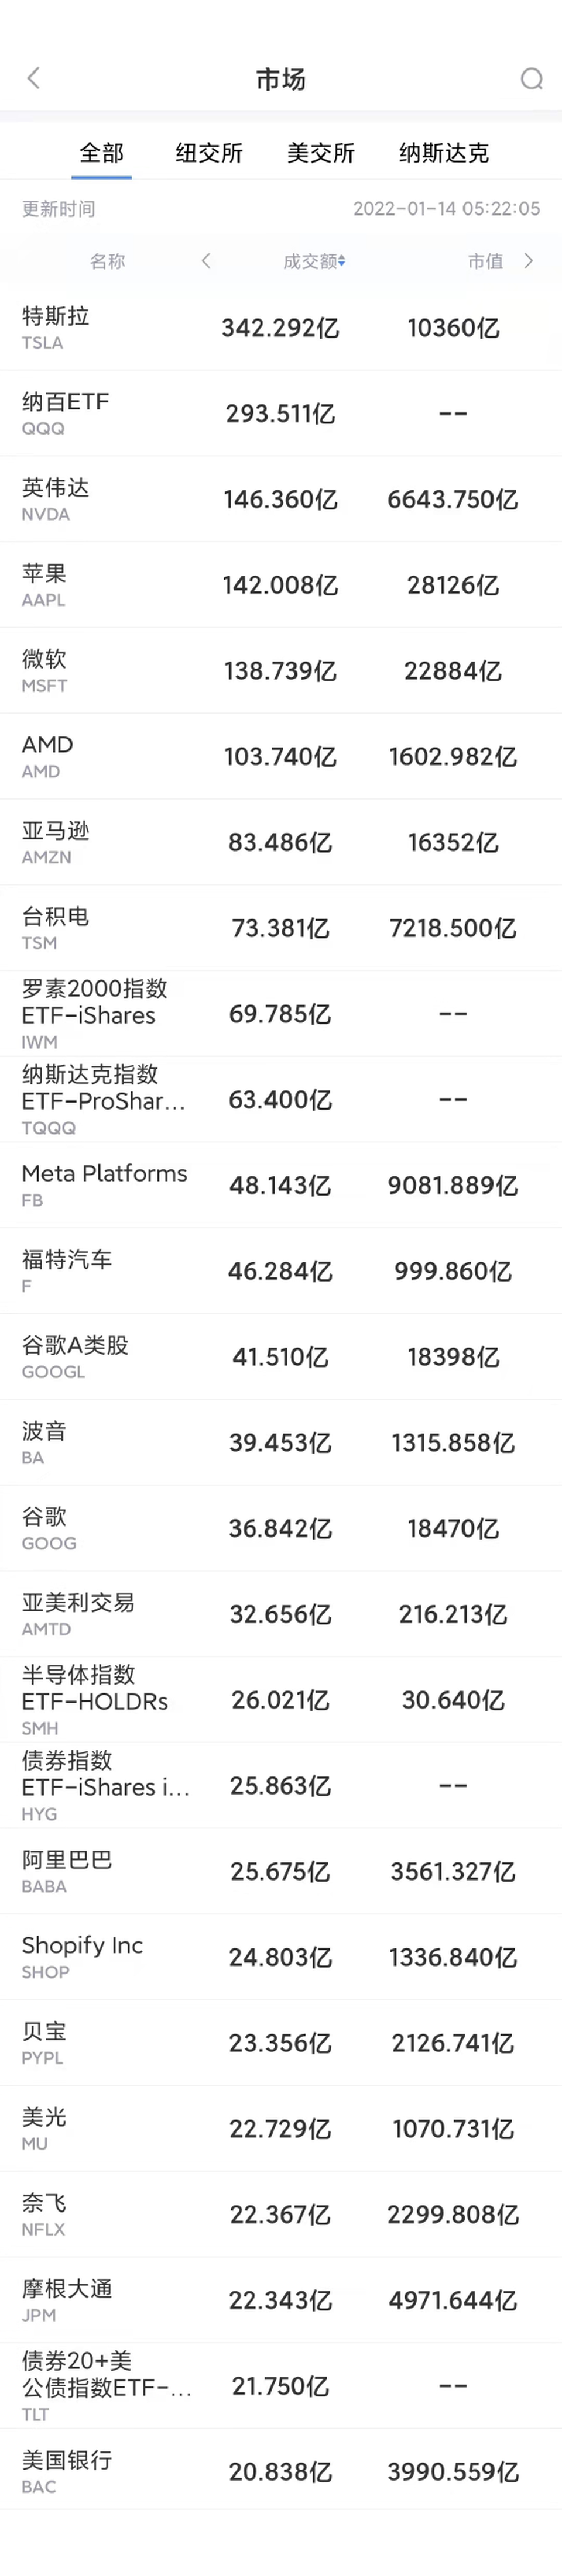This screenshot has height=2576, width=562.
Task: Open the 美国银行 BAC row
Action: point(281,2471)
